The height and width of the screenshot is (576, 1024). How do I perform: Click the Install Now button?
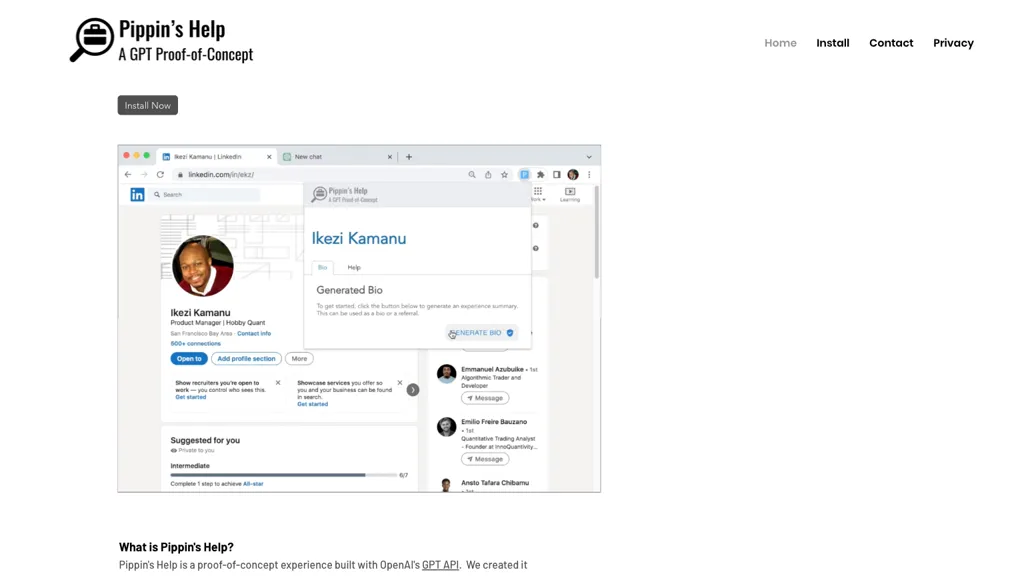click(148, 105)
